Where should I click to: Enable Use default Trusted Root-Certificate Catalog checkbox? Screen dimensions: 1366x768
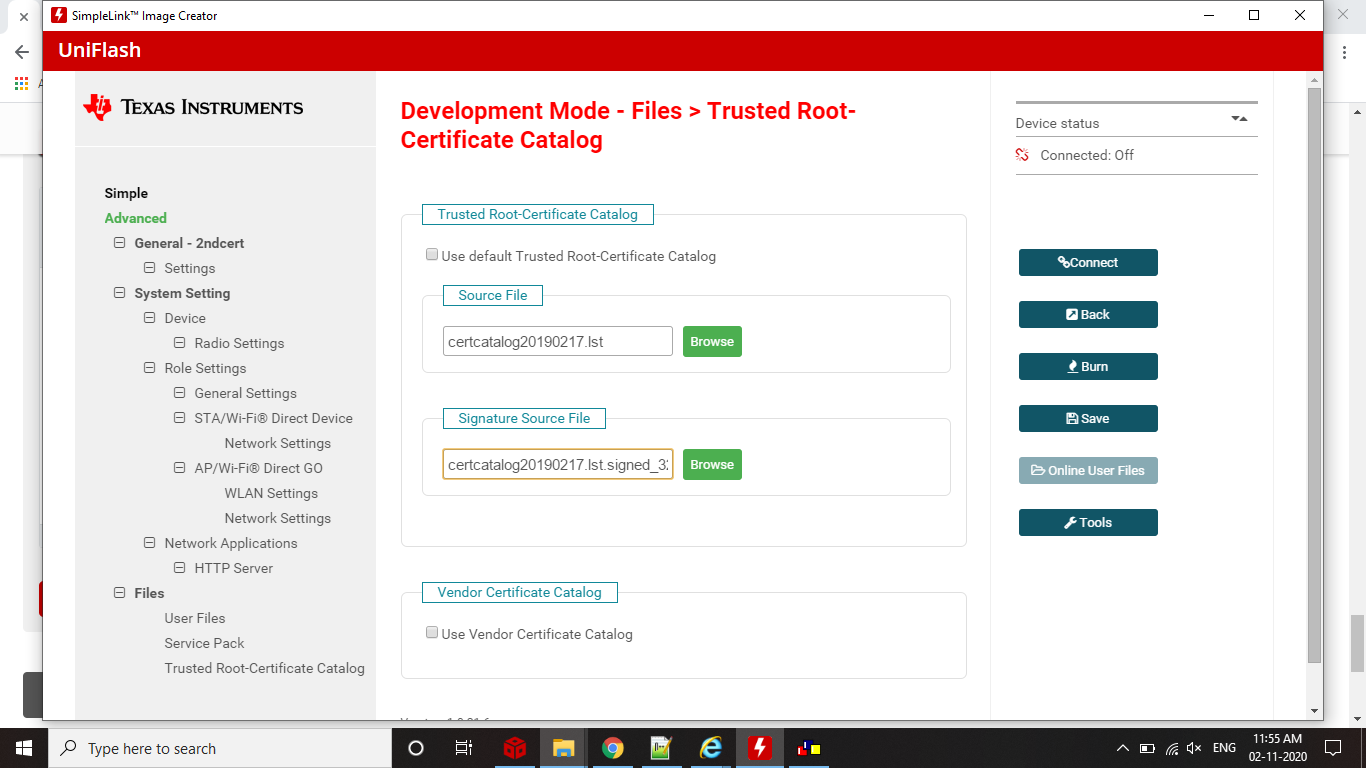click(432, 255)
